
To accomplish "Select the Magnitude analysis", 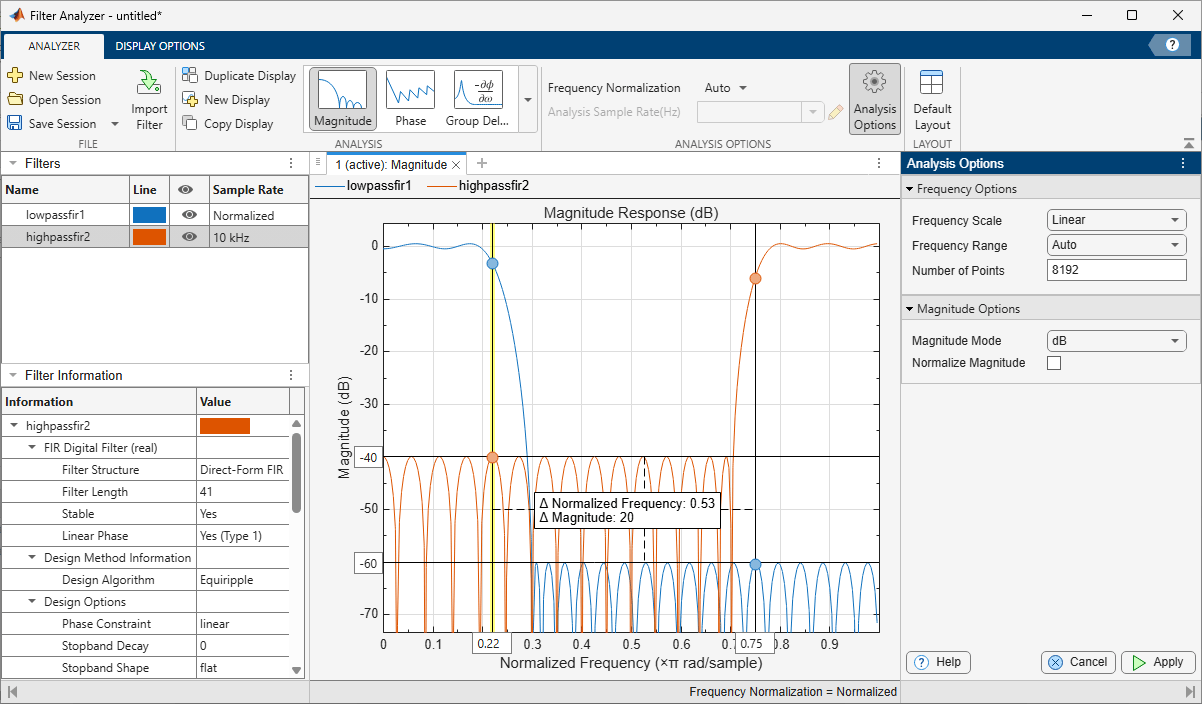I will click(x=343, y=99).
